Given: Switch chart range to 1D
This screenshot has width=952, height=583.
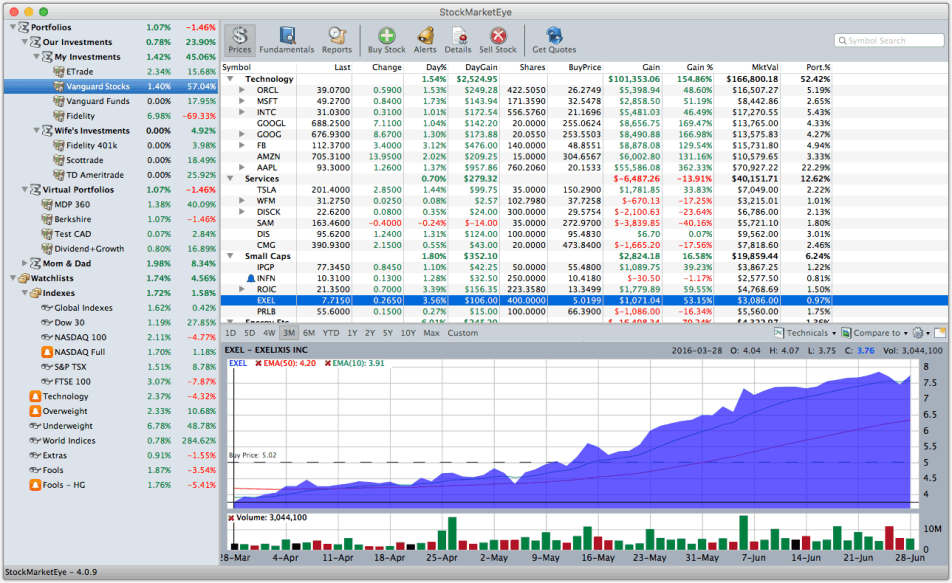Looking at the screenshot, I should pyautogui.click(x=231, y=333).
